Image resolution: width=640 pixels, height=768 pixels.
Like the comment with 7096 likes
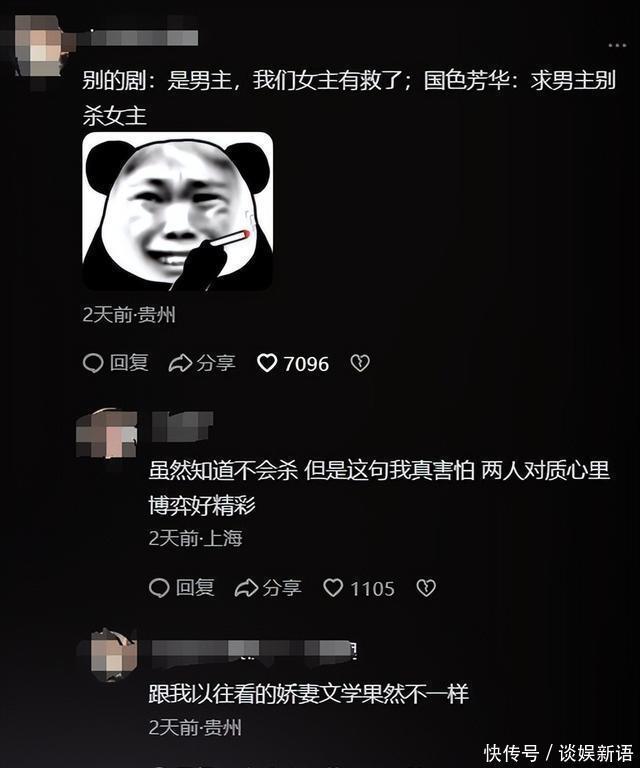point(267,363)
